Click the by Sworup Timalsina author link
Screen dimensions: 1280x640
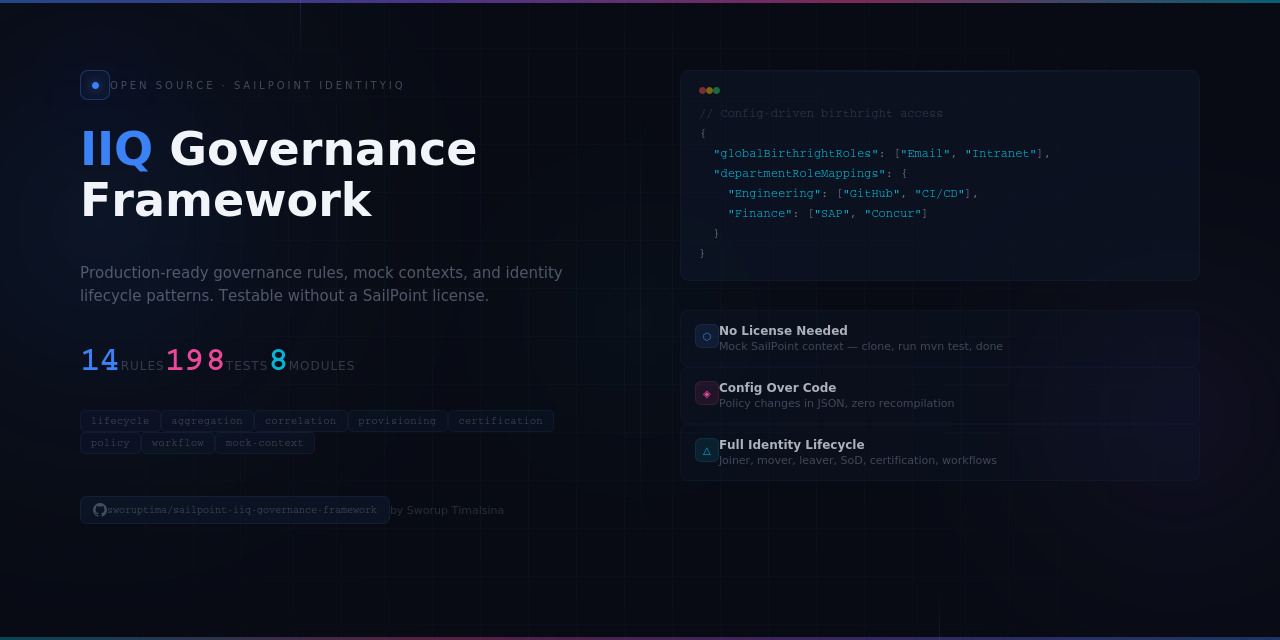pyautogui.click(x=447, y=510)
